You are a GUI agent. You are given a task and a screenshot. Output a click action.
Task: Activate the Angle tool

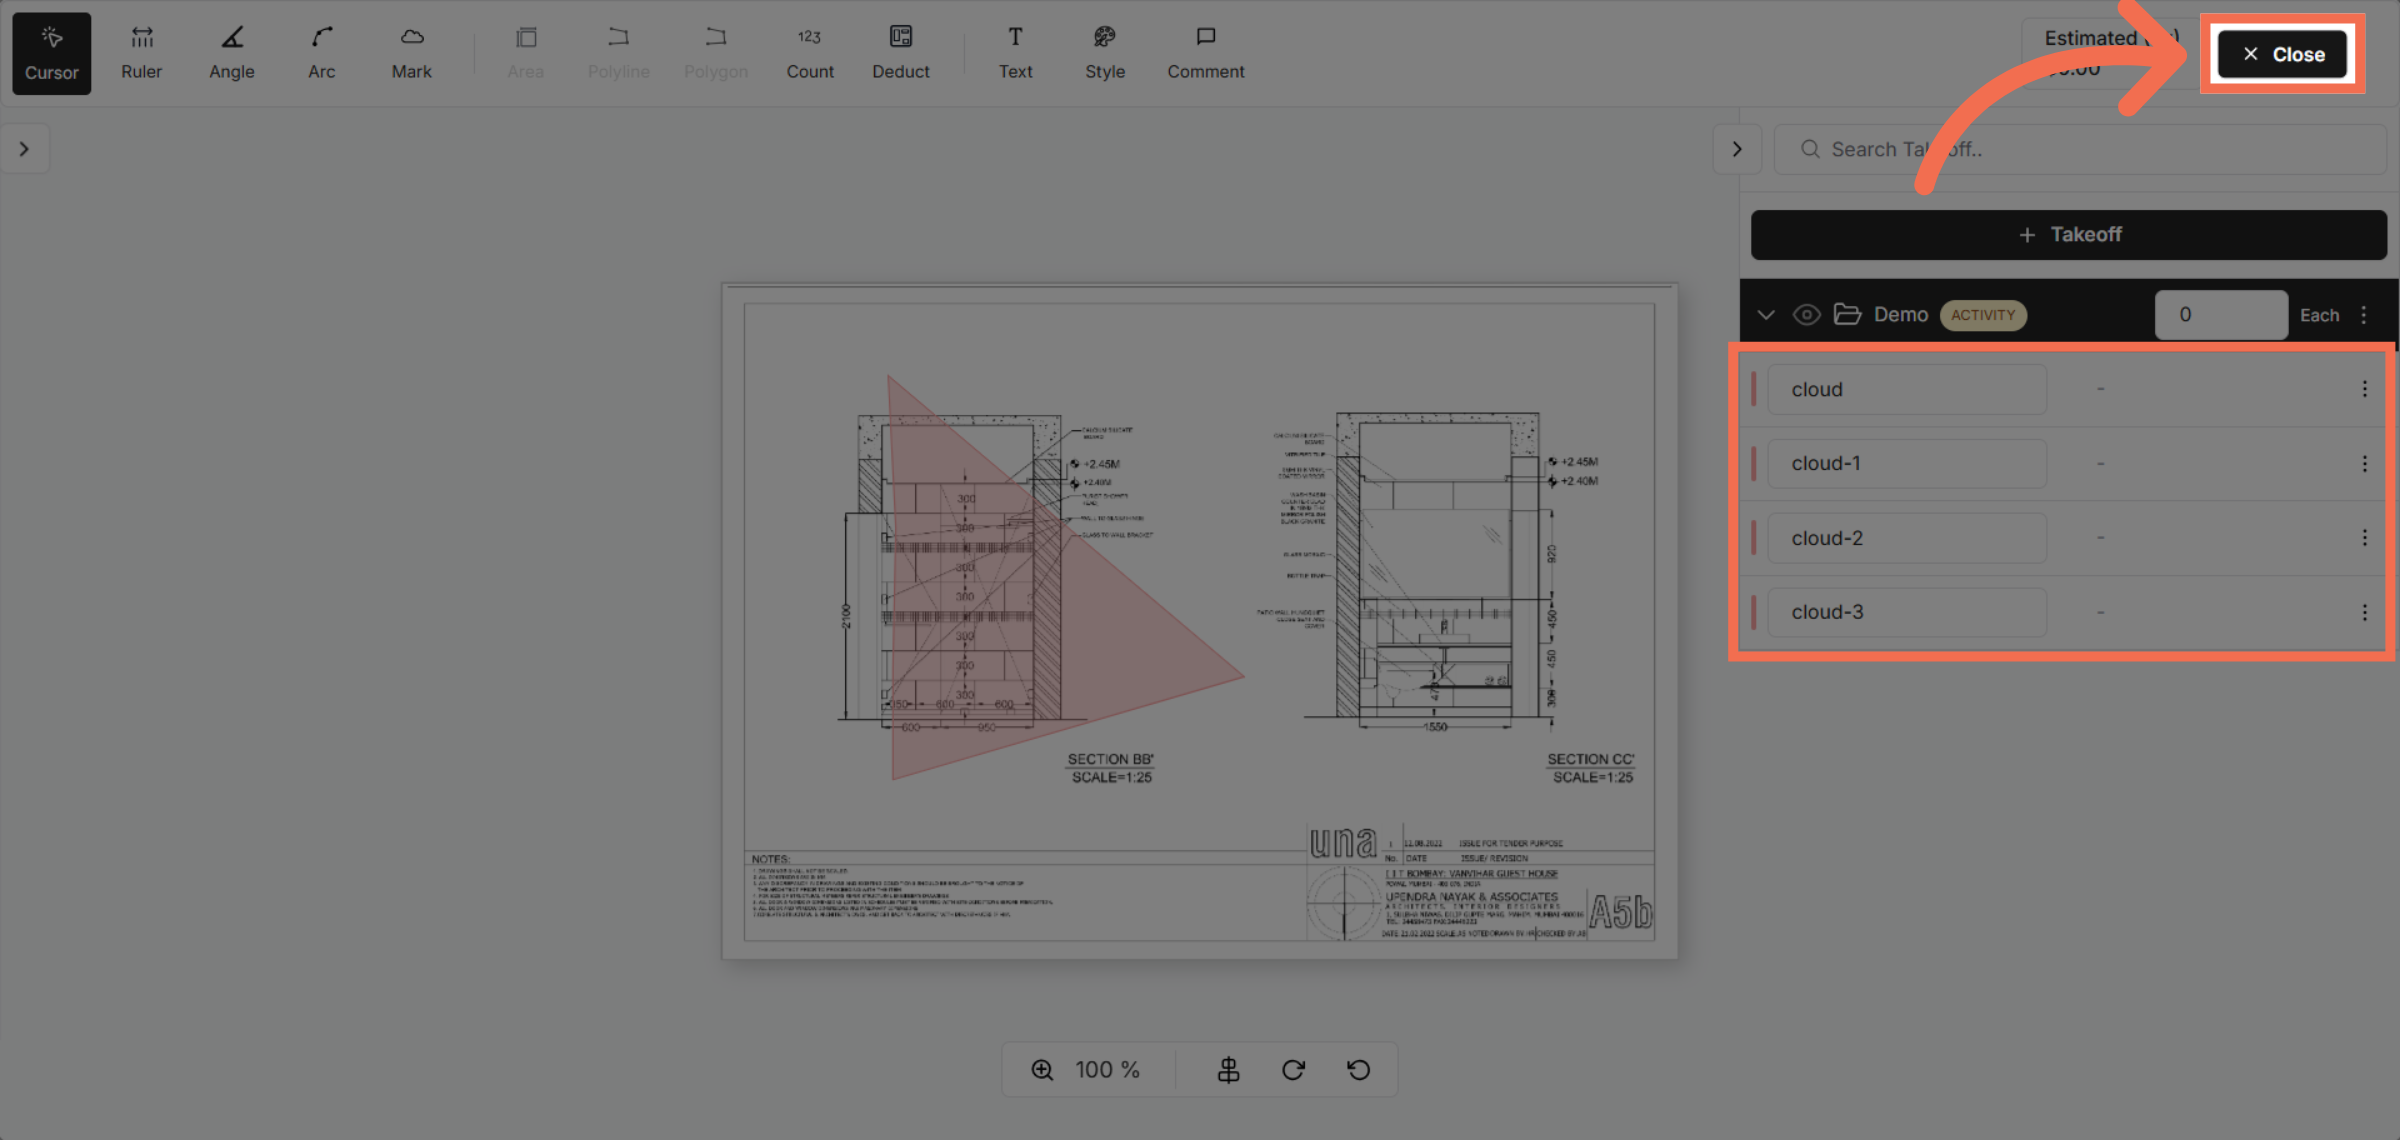pos(231,52)
